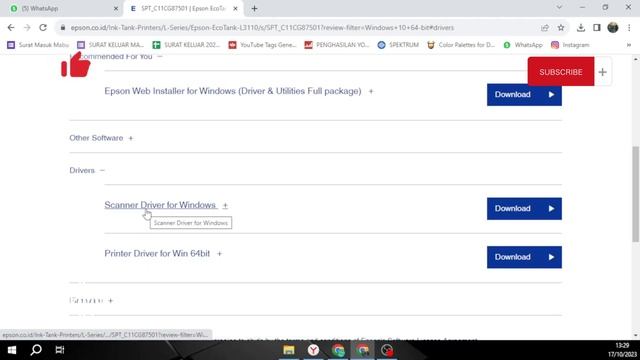The image size is (640, 360).
Task: Go back to previous page
Action: click(x=11, y=28)
